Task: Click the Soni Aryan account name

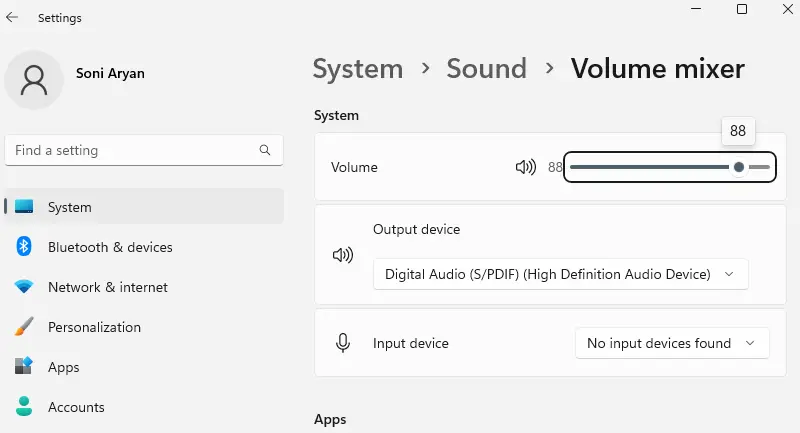Action: click(x=108, y=72)
